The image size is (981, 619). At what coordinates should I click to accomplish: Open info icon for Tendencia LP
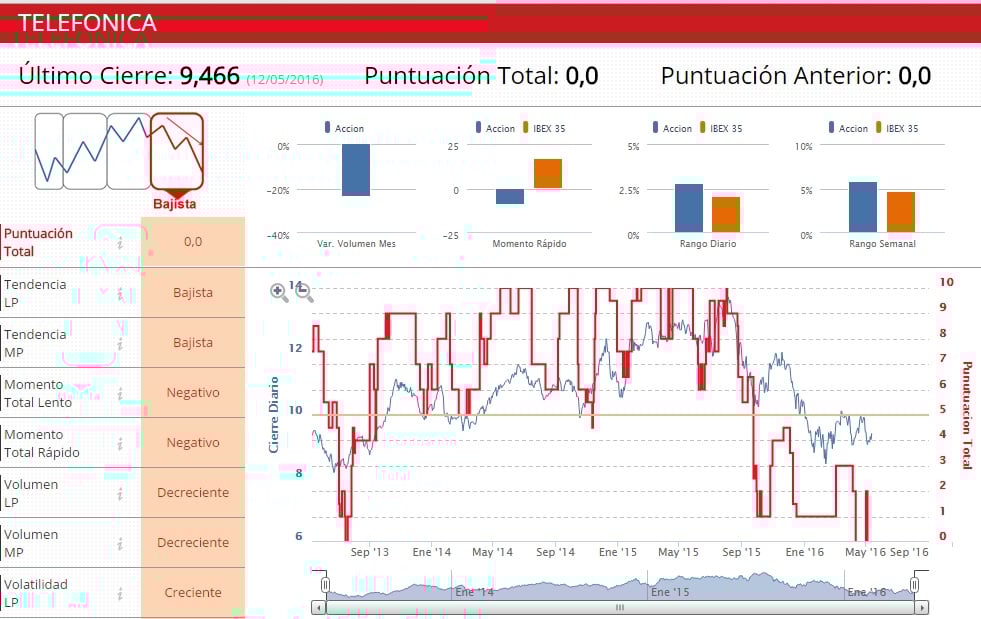[120, 292]
